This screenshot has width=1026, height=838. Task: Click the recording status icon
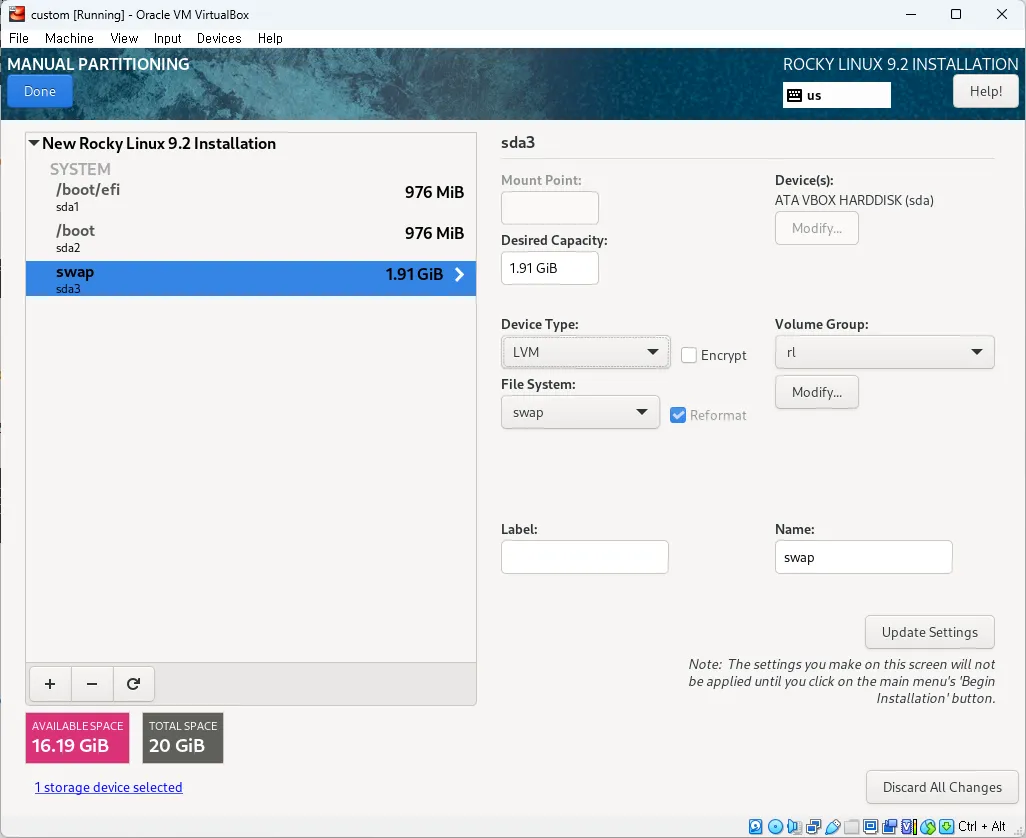(x=890, y=826)
